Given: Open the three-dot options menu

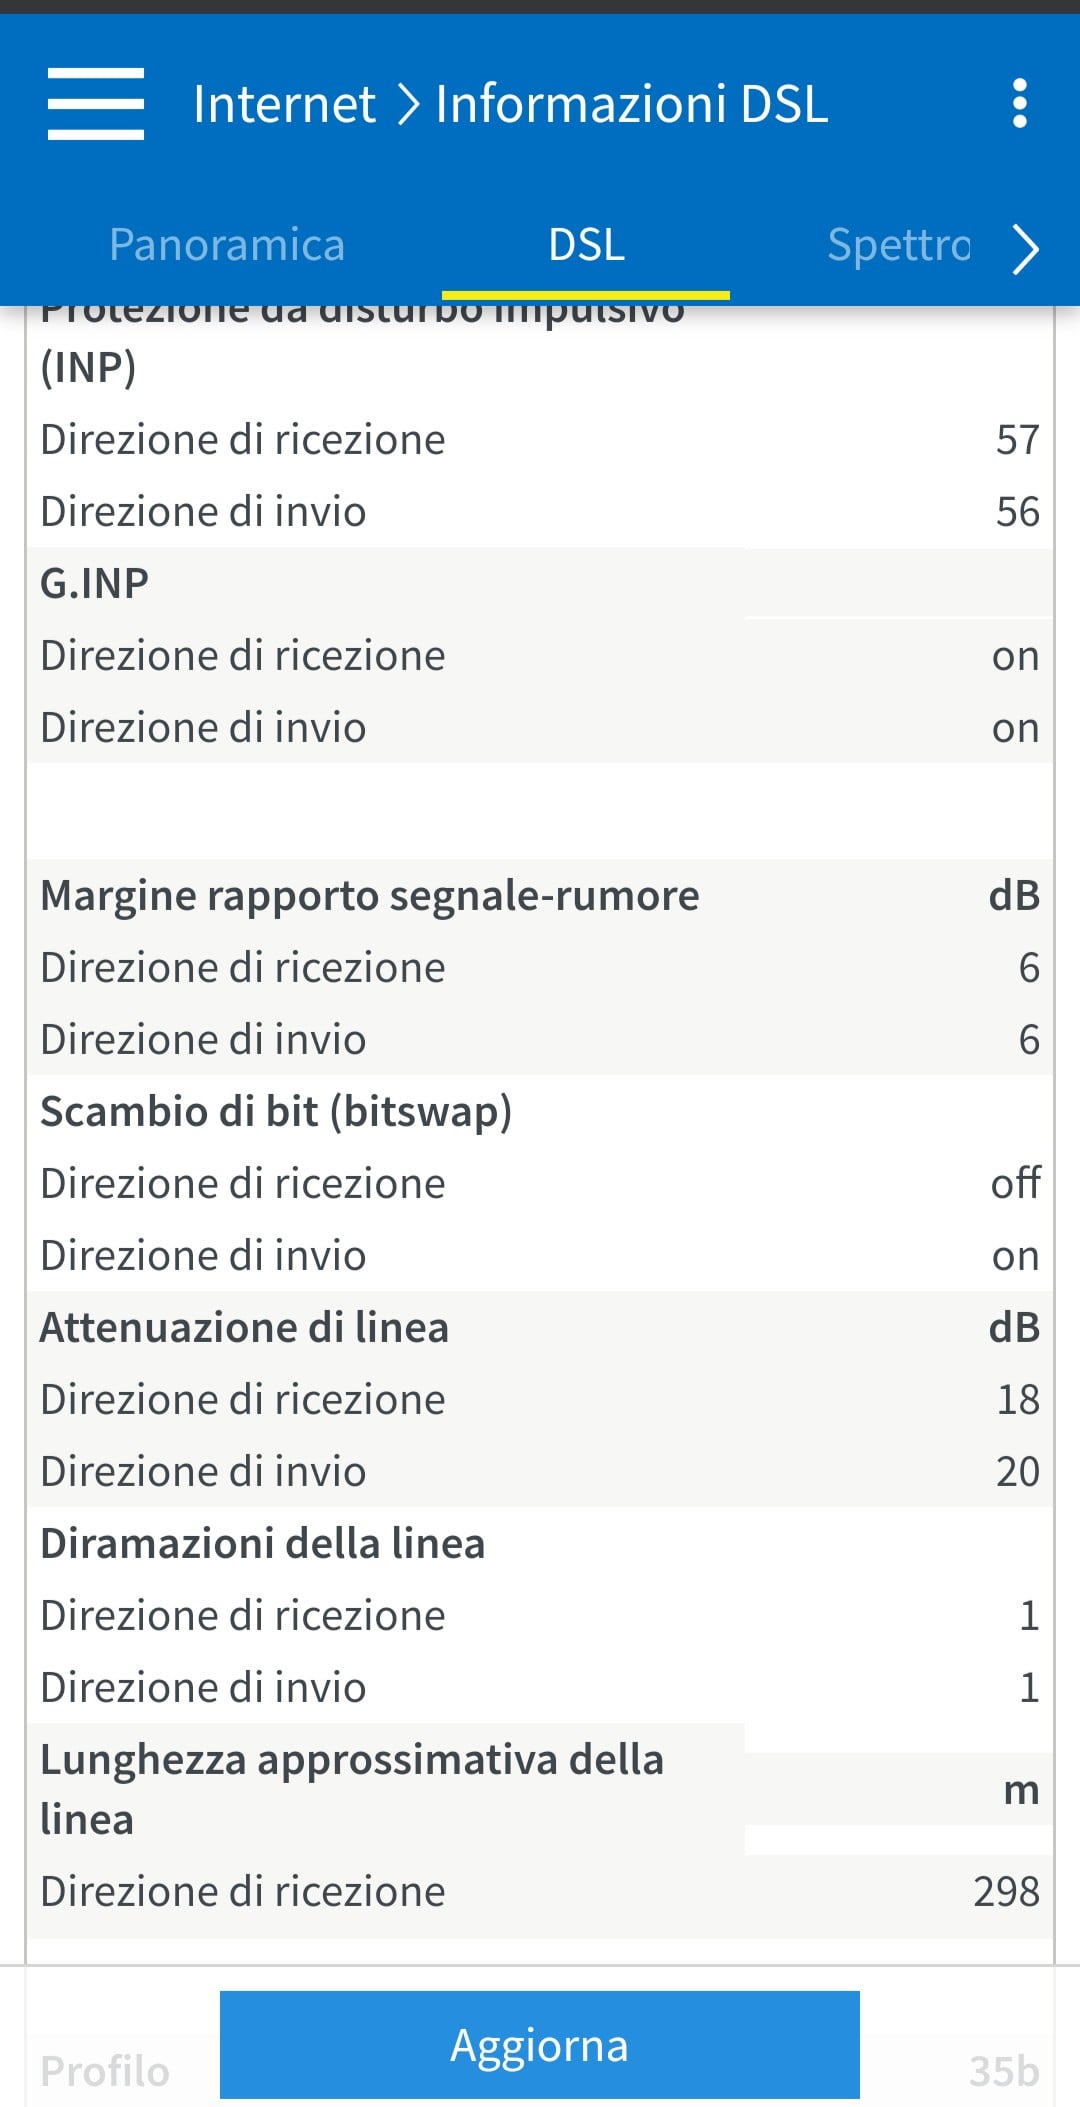Looking at the screenshot, I should (x=1019, y=104).
